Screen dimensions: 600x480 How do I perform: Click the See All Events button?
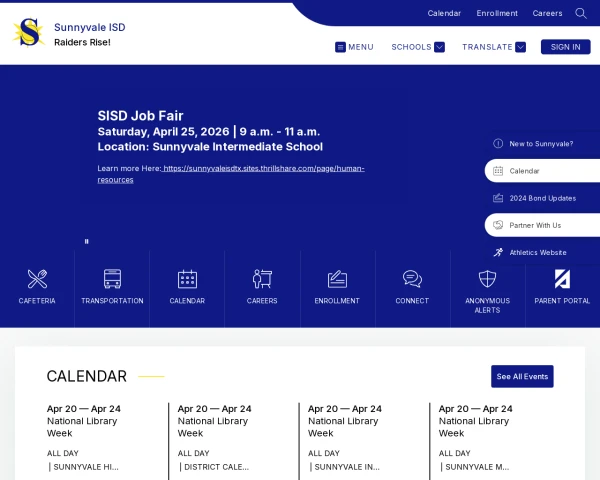[522, 376]
